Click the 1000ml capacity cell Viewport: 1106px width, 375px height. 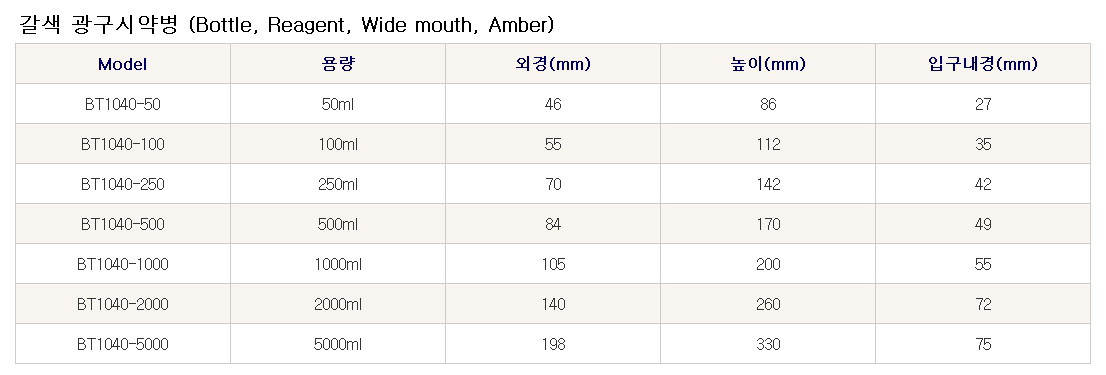(x=338, y=264)
